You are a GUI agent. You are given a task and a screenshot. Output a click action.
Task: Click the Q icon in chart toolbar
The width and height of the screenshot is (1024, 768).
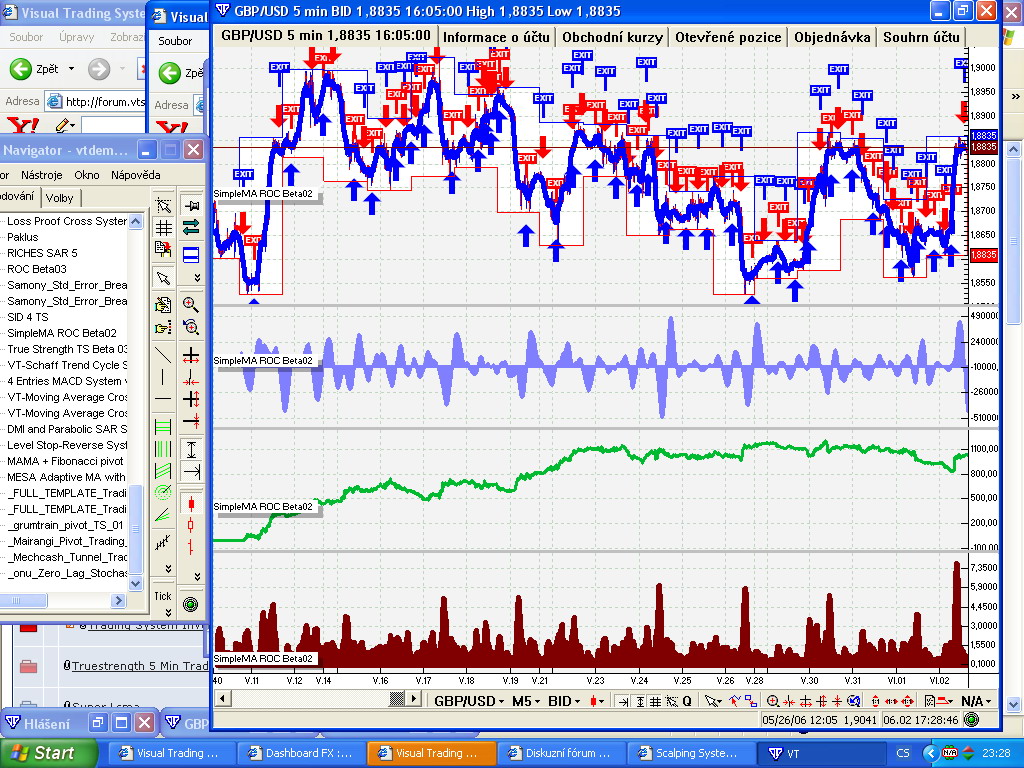[687, 701]
